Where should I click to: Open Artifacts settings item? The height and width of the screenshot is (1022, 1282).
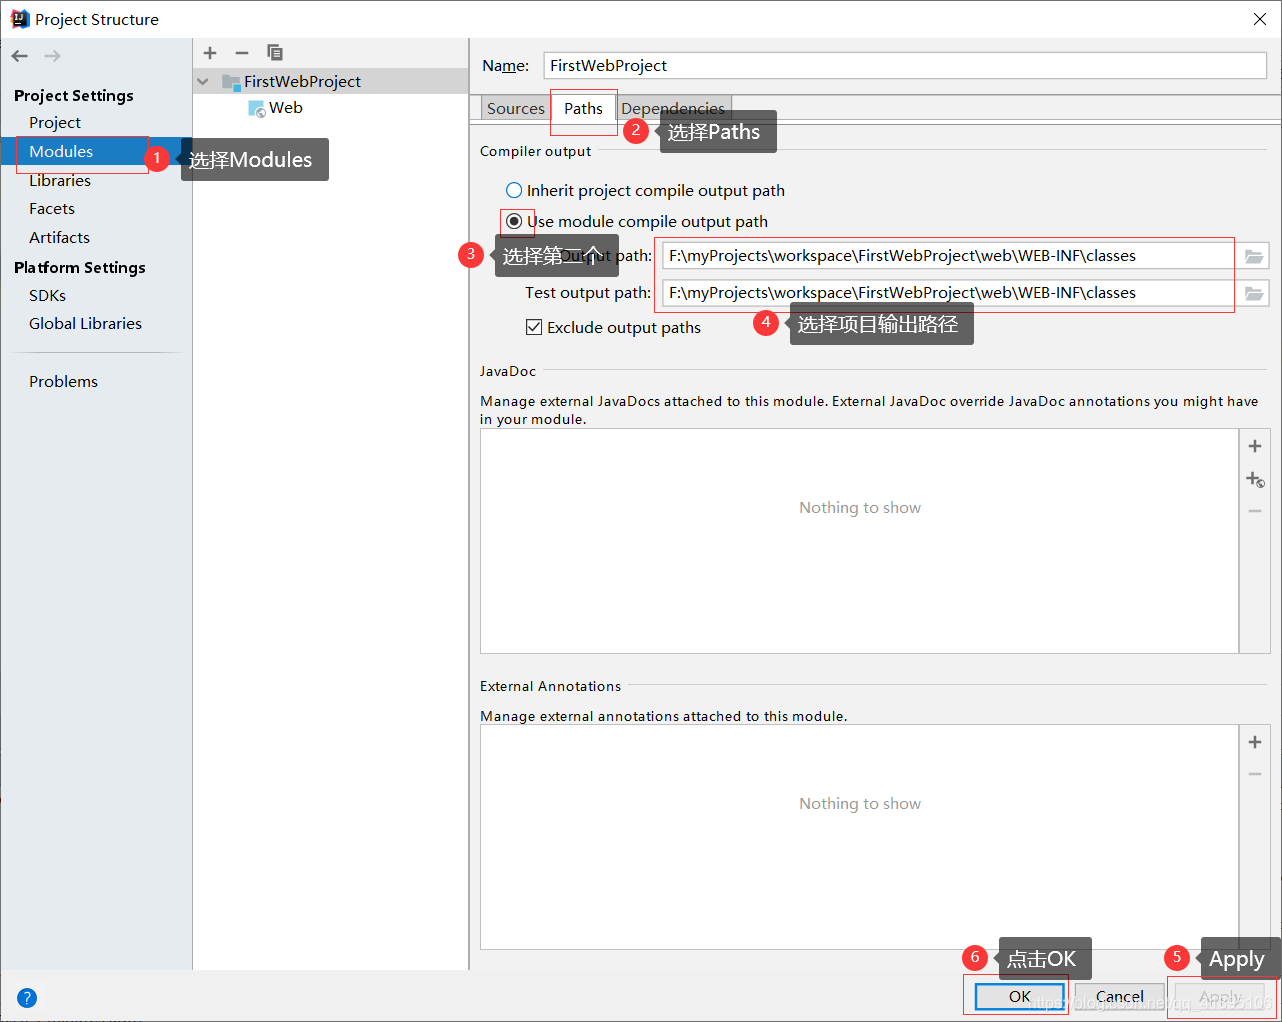click(x=59, y=237)
